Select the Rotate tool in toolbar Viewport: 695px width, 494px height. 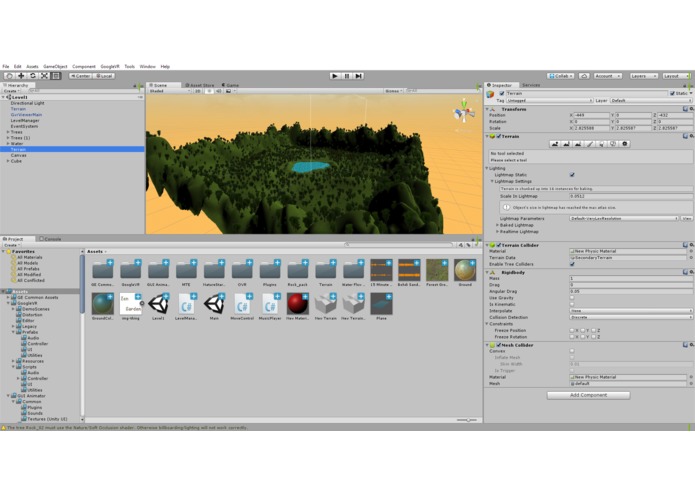click(33, 76)
